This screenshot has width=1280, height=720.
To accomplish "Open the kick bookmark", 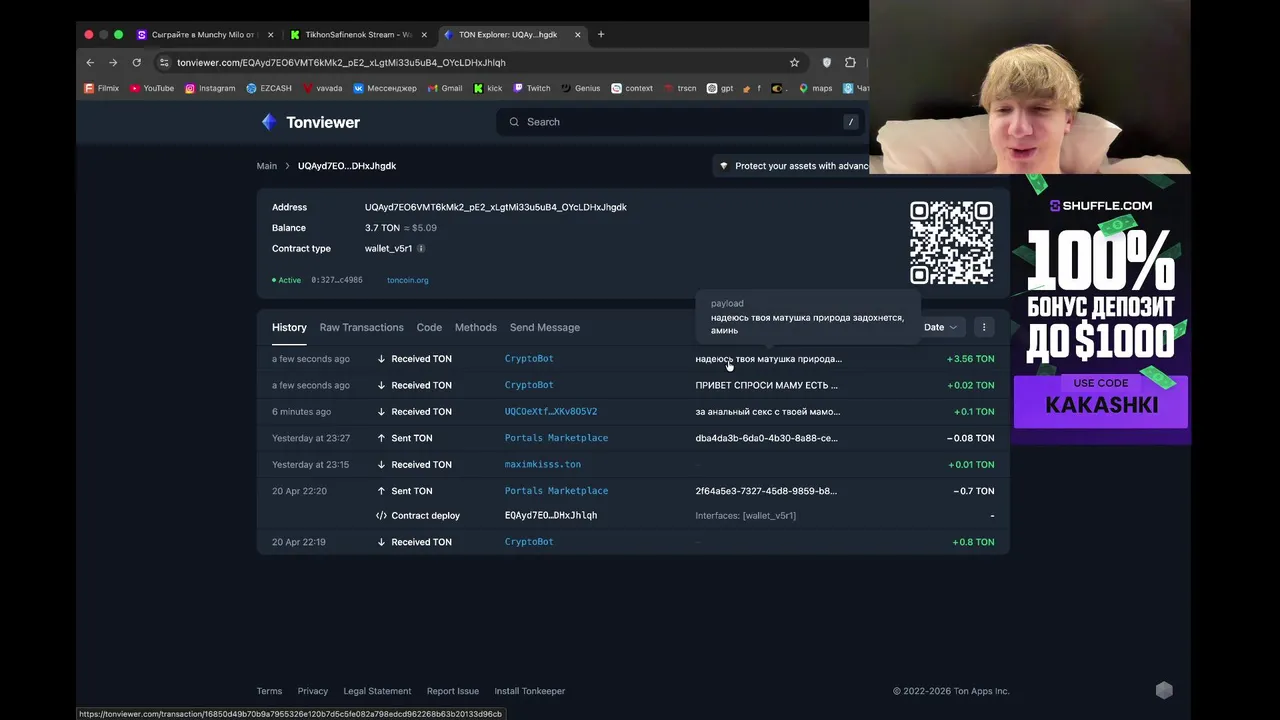I will pyautogui.click(x=488, y=88).
